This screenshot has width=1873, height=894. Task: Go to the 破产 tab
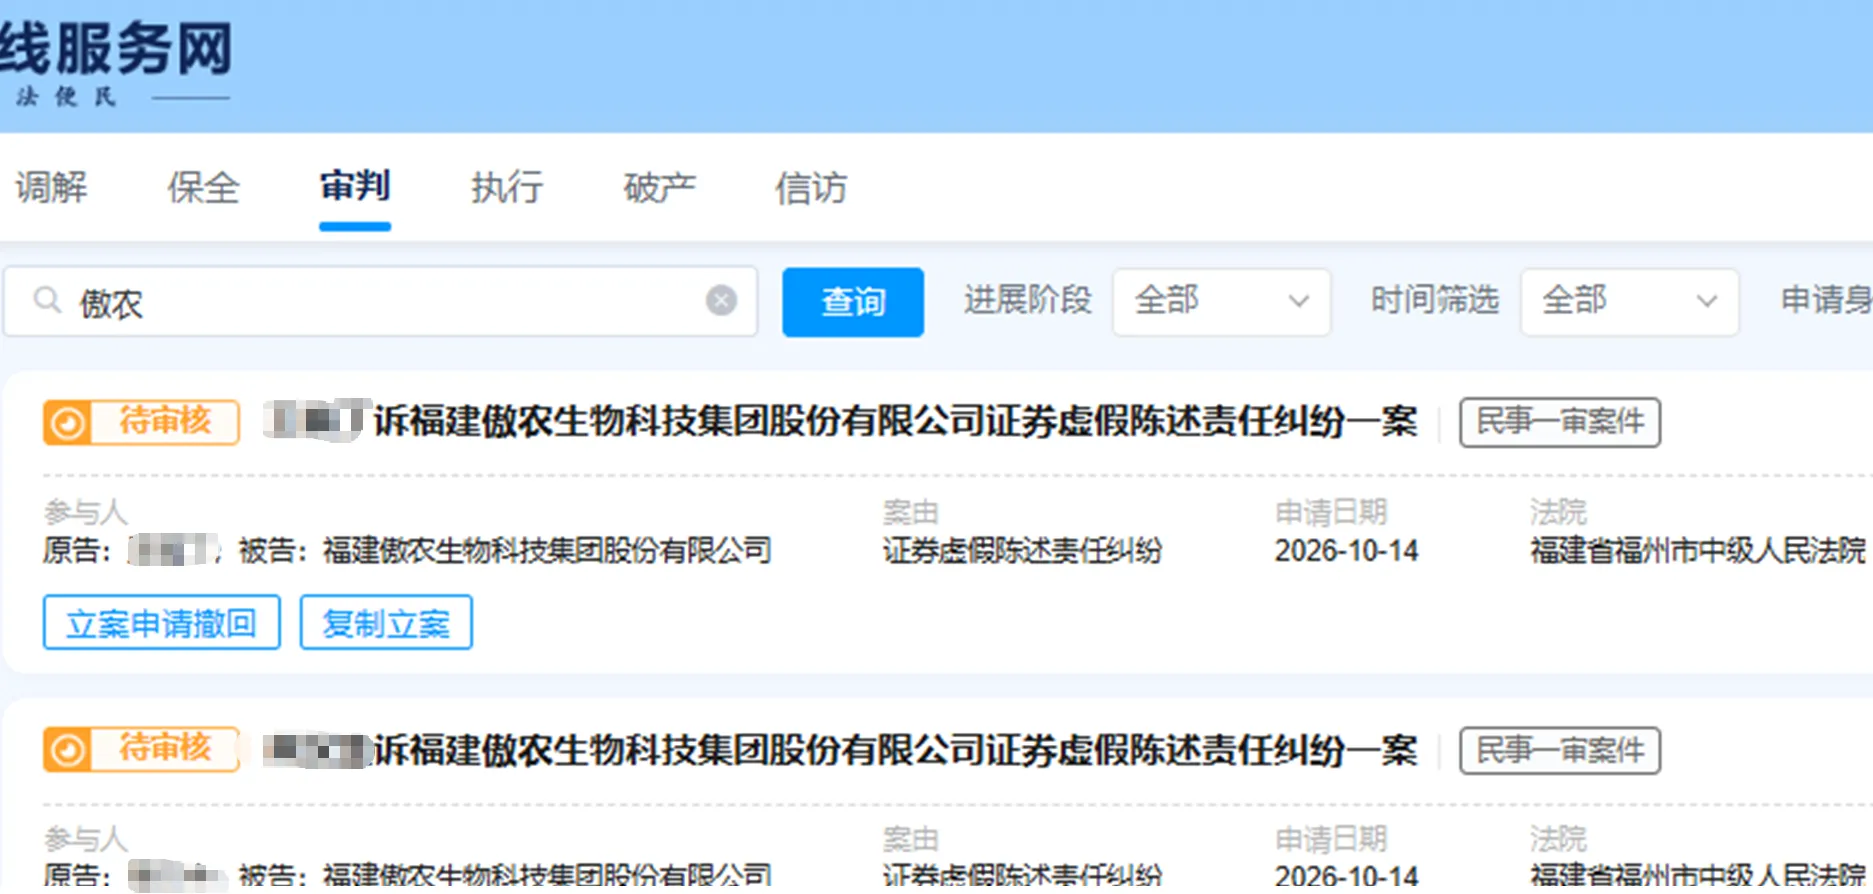click(659, 187)
